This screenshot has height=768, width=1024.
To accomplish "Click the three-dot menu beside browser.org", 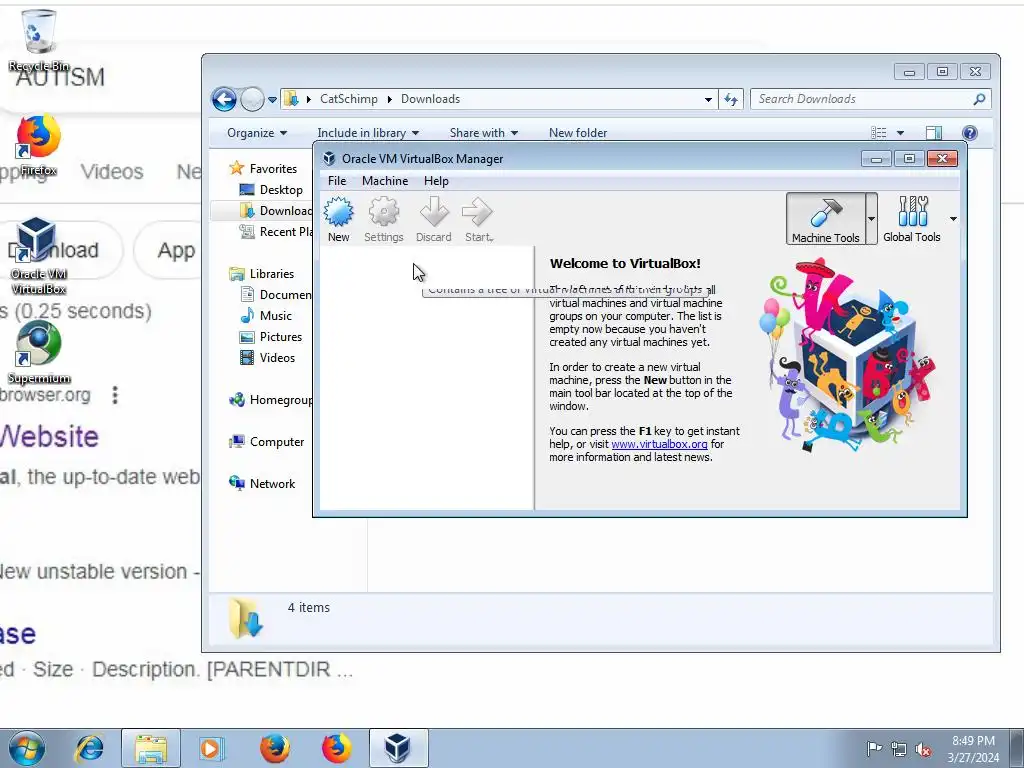I will click(115, 395).
